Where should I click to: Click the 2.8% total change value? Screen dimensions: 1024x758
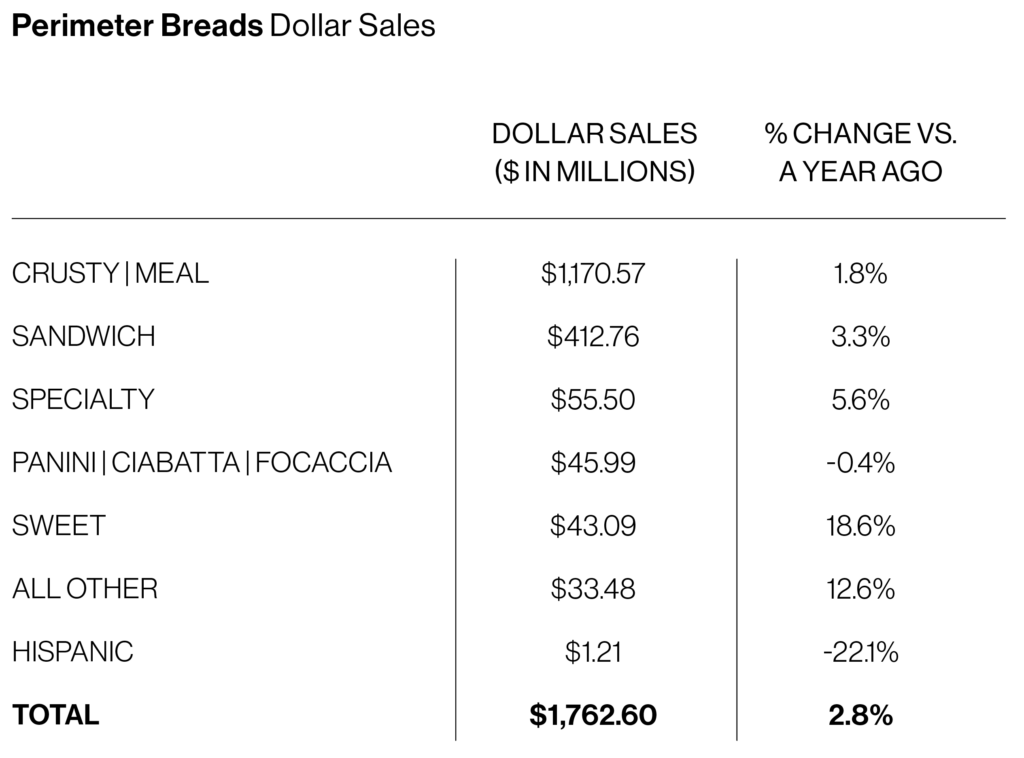point(860,715)
